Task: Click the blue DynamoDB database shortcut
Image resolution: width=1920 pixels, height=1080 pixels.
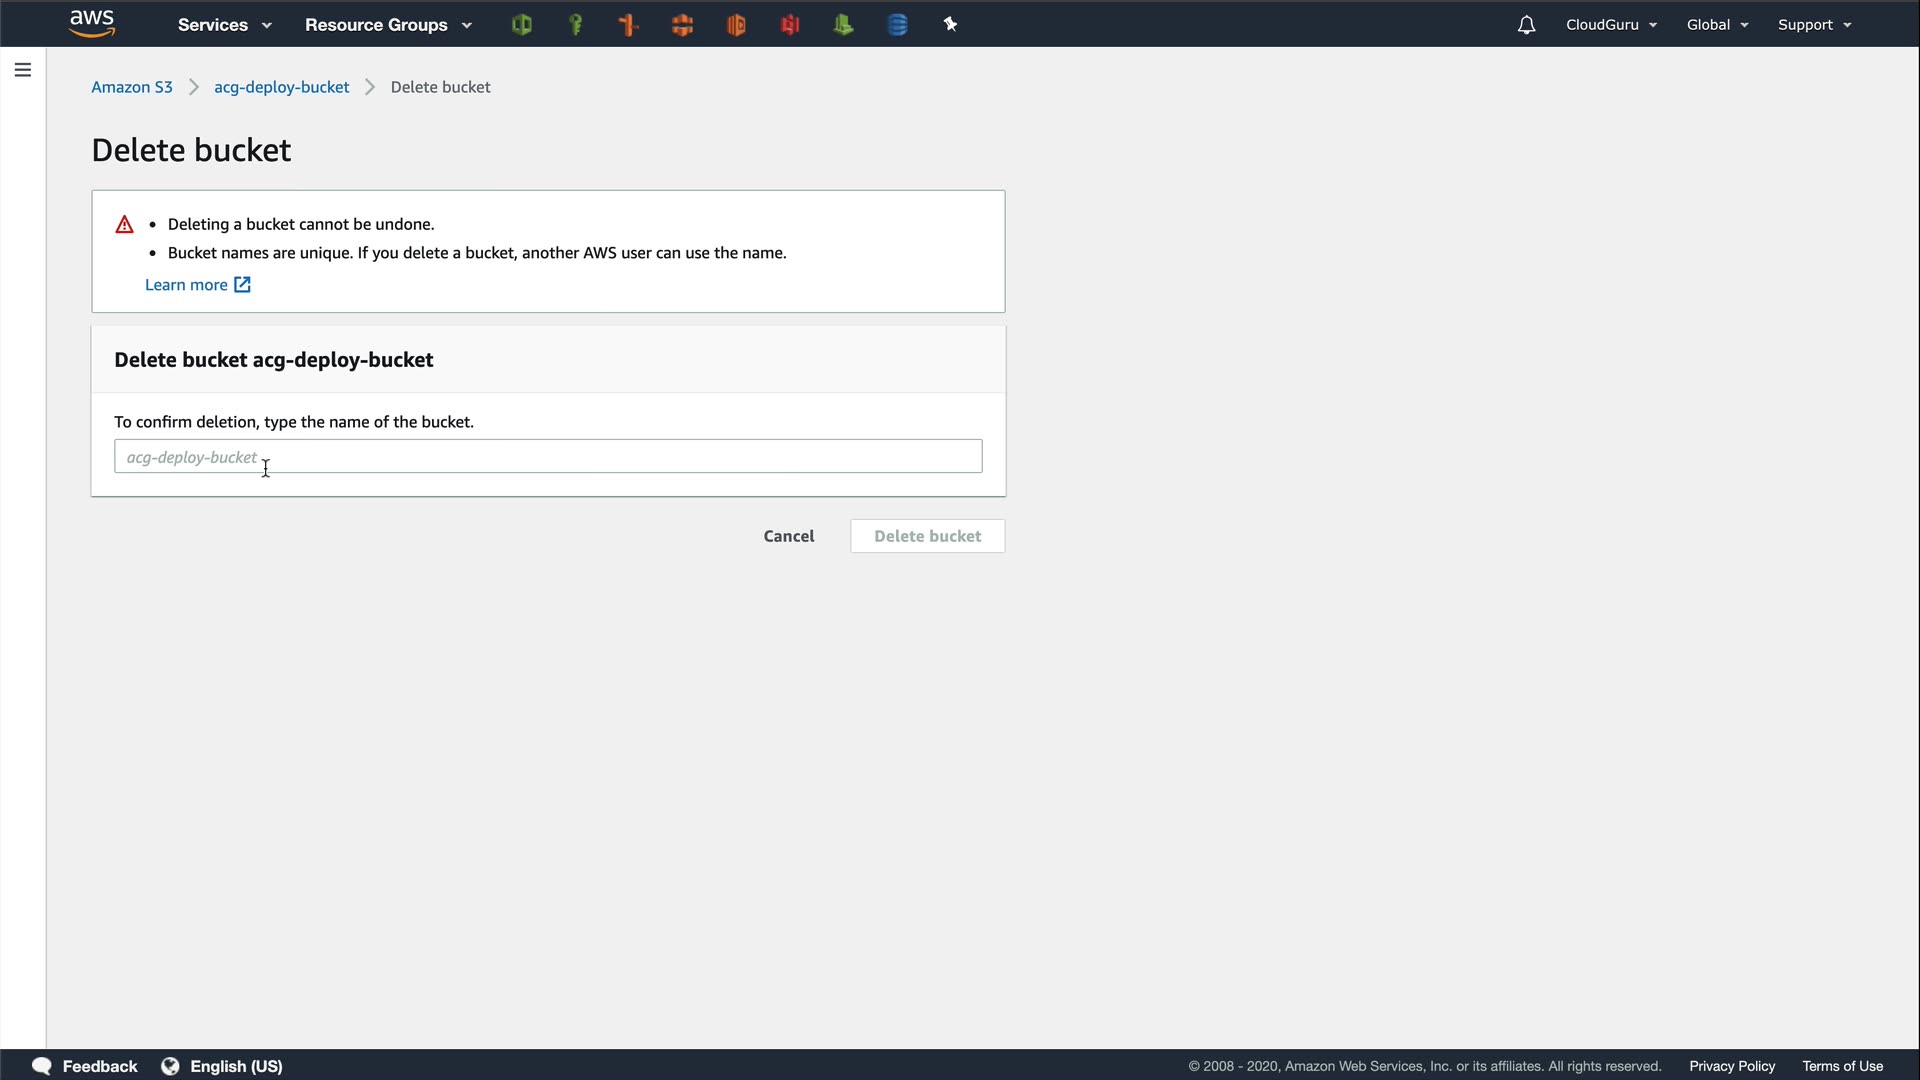Action: 897,25
